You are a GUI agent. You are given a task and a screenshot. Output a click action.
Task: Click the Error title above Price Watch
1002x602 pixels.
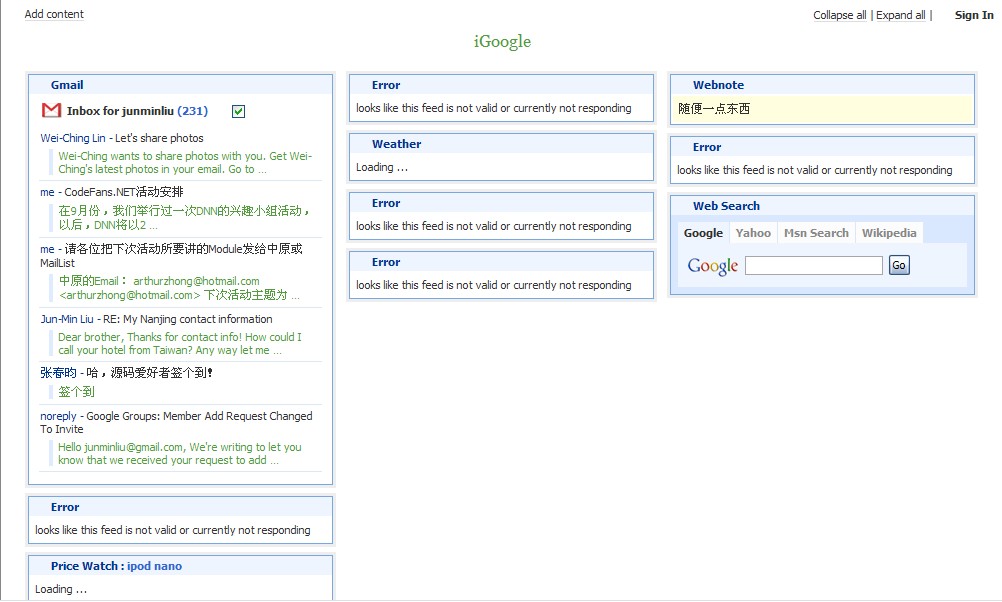pos(65,507)
